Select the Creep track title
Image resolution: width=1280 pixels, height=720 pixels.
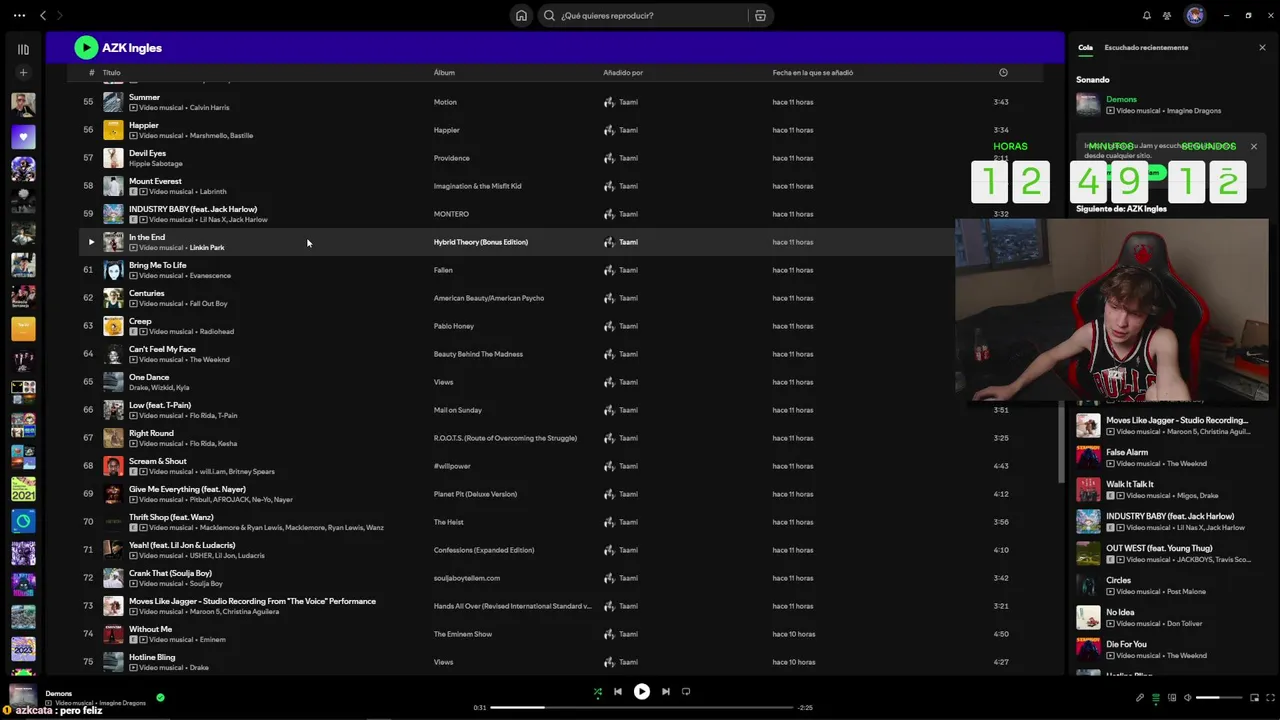[x=140, y=321]
